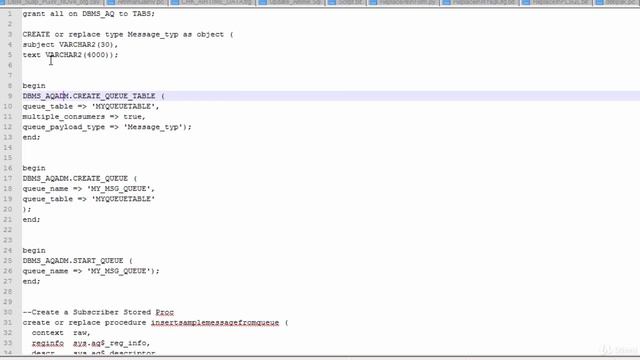The width and height of the screenshot is (640, 360).
Task: Click the 'grant all on DBMS_AQ to TABS;' line
Action: [89, 14]
